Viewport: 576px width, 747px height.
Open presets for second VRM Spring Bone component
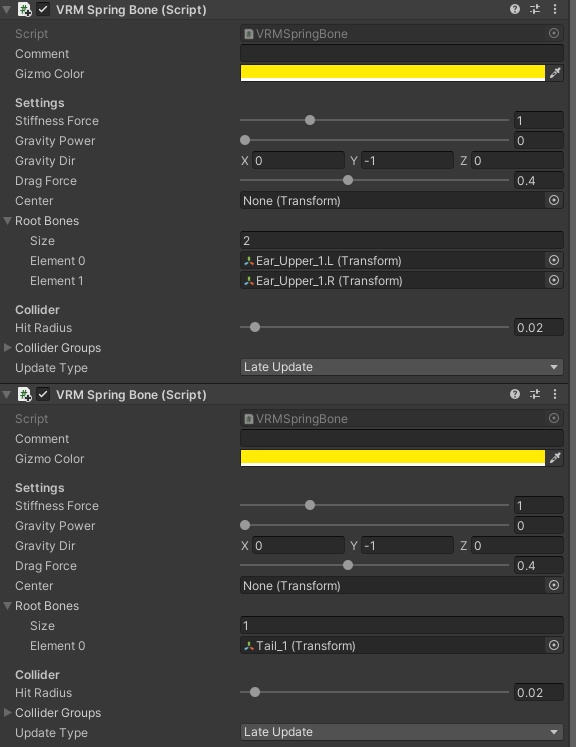(535, 394)
